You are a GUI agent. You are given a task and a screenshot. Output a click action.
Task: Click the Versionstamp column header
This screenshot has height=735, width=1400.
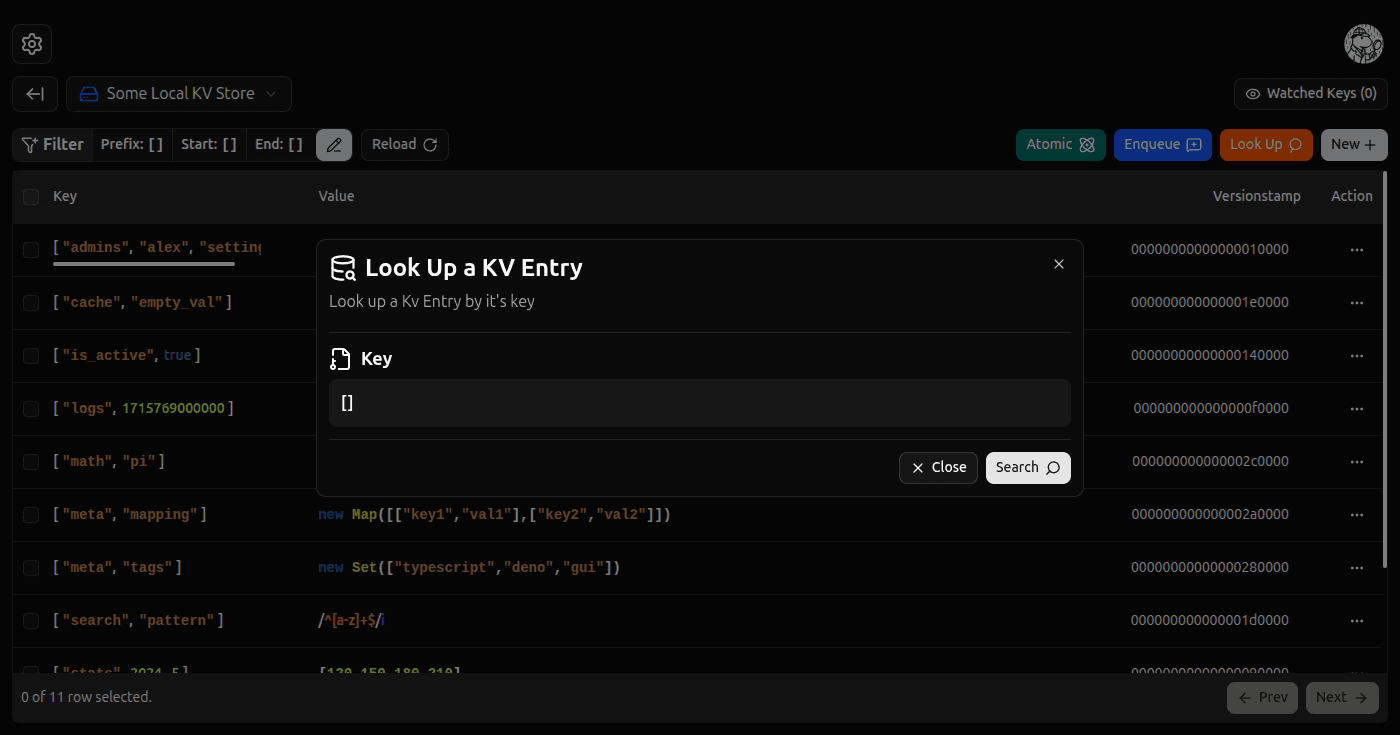1257,197
